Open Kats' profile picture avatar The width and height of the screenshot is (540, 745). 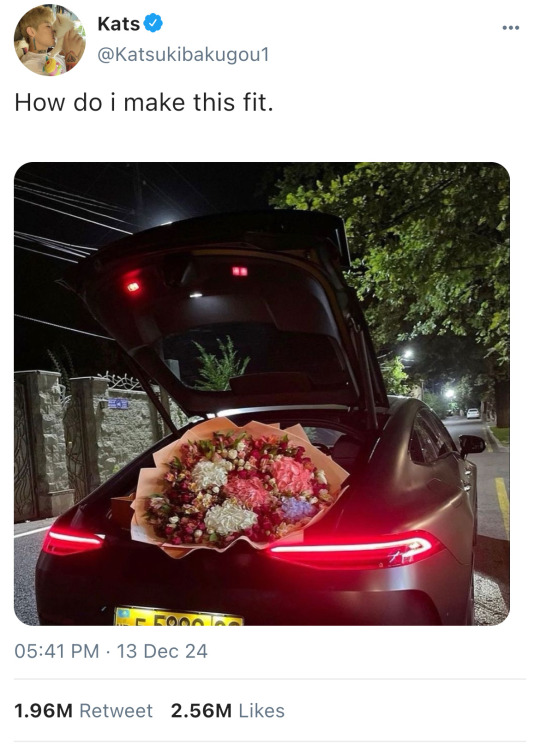click(x=49, y=40)
